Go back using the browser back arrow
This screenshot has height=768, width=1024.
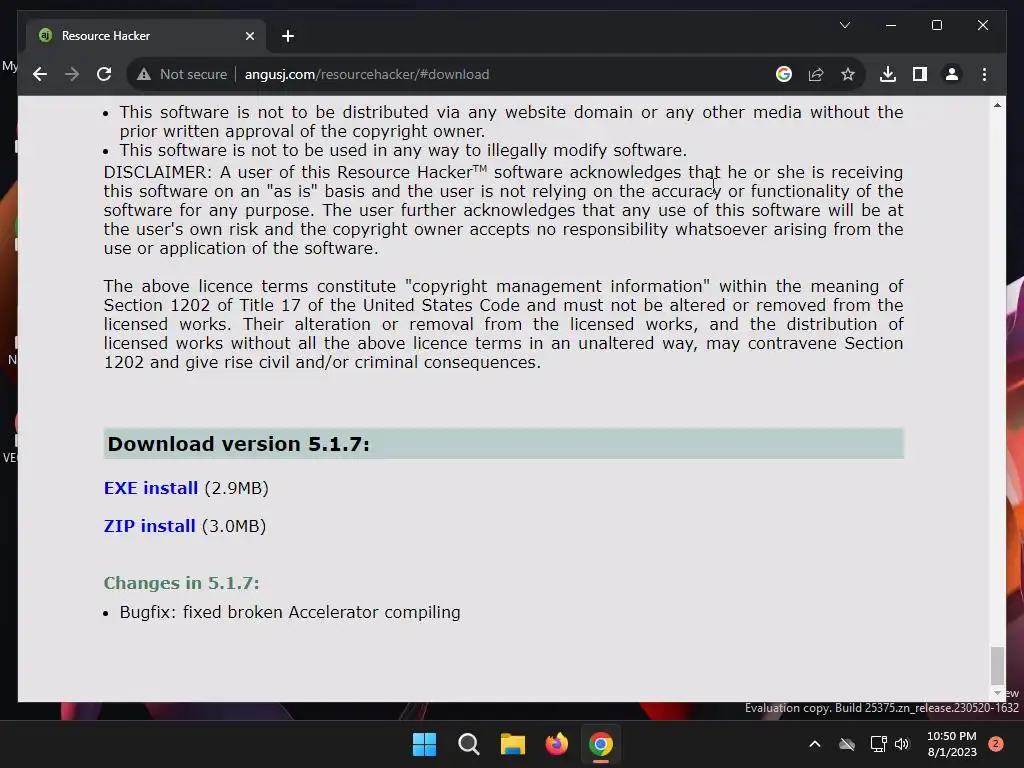[40, 74]
